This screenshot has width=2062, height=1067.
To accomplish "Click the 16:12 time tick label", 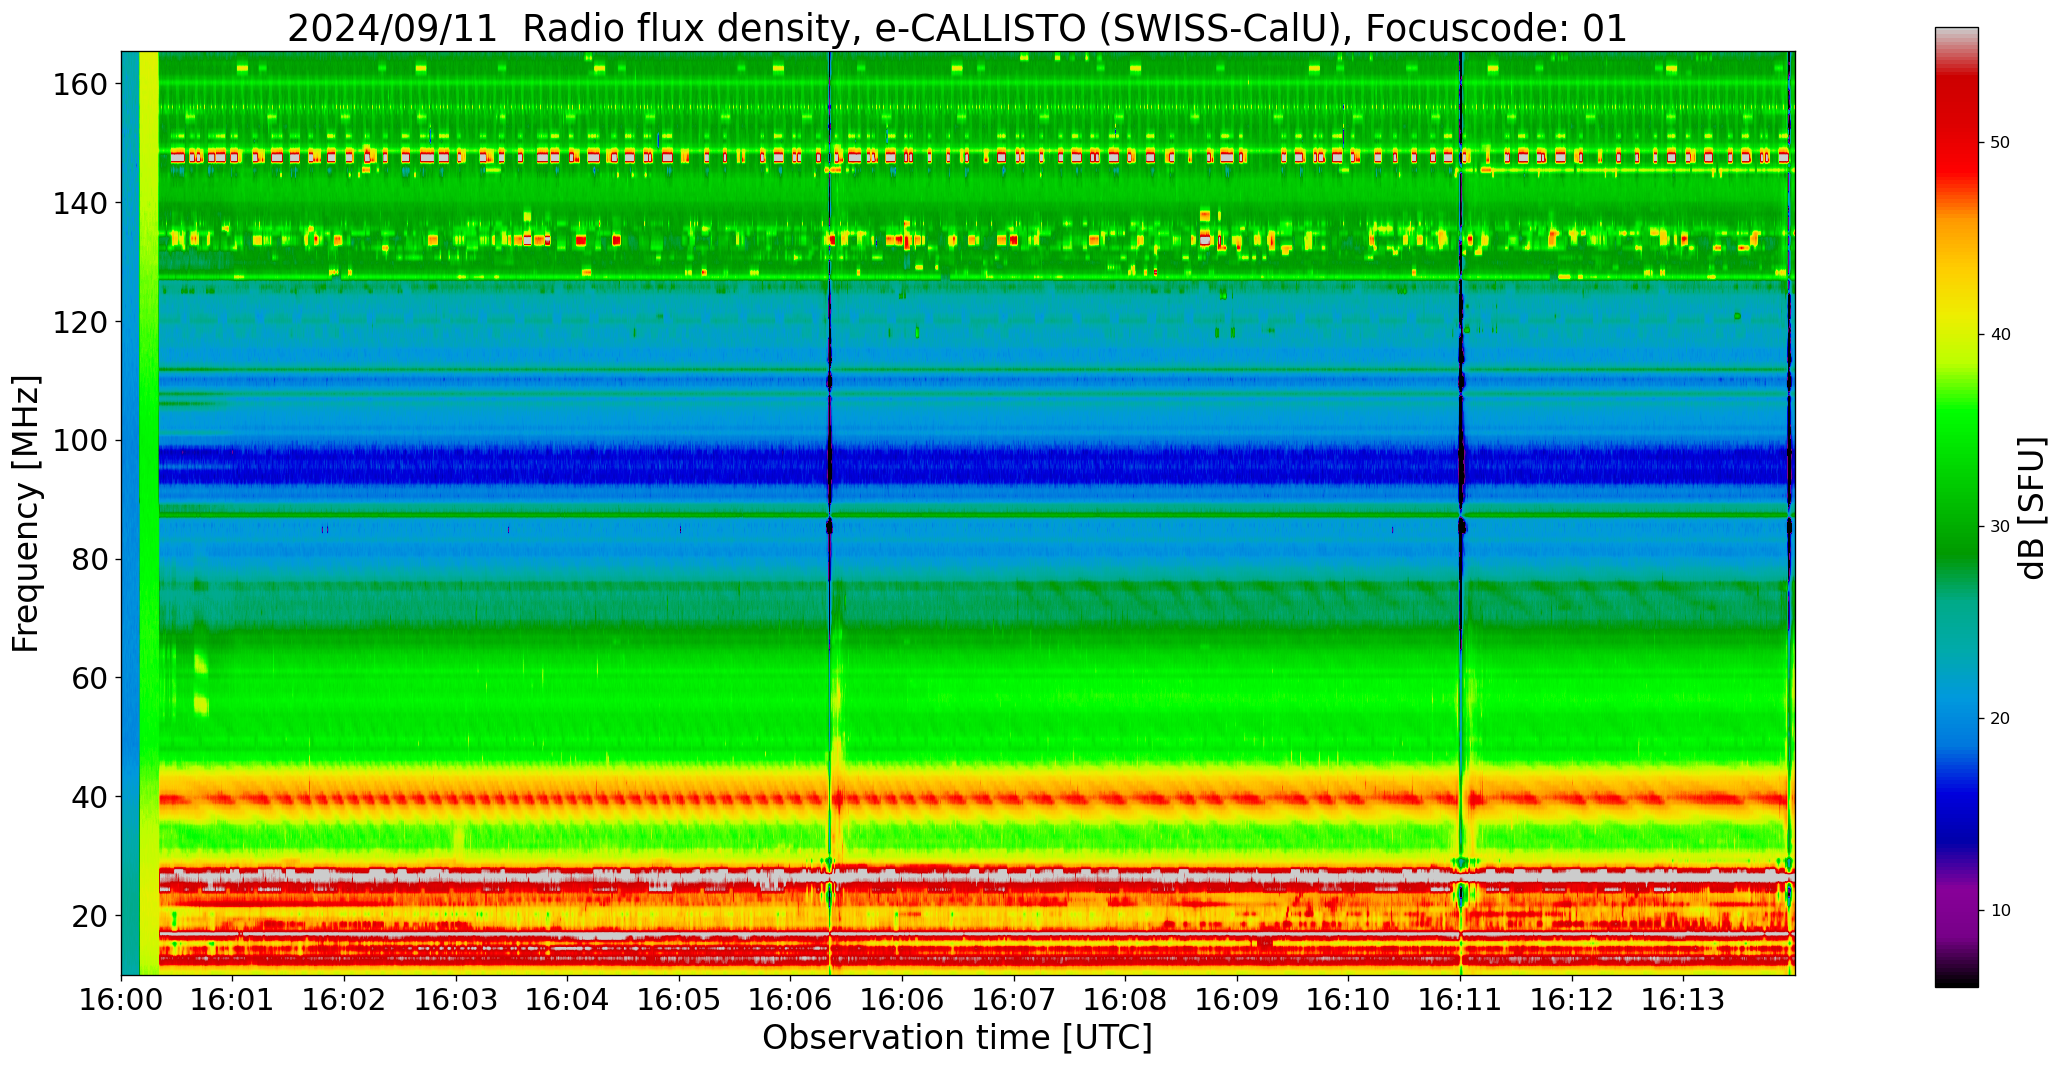I will pyautogui.click(x=1571, y=1000).
